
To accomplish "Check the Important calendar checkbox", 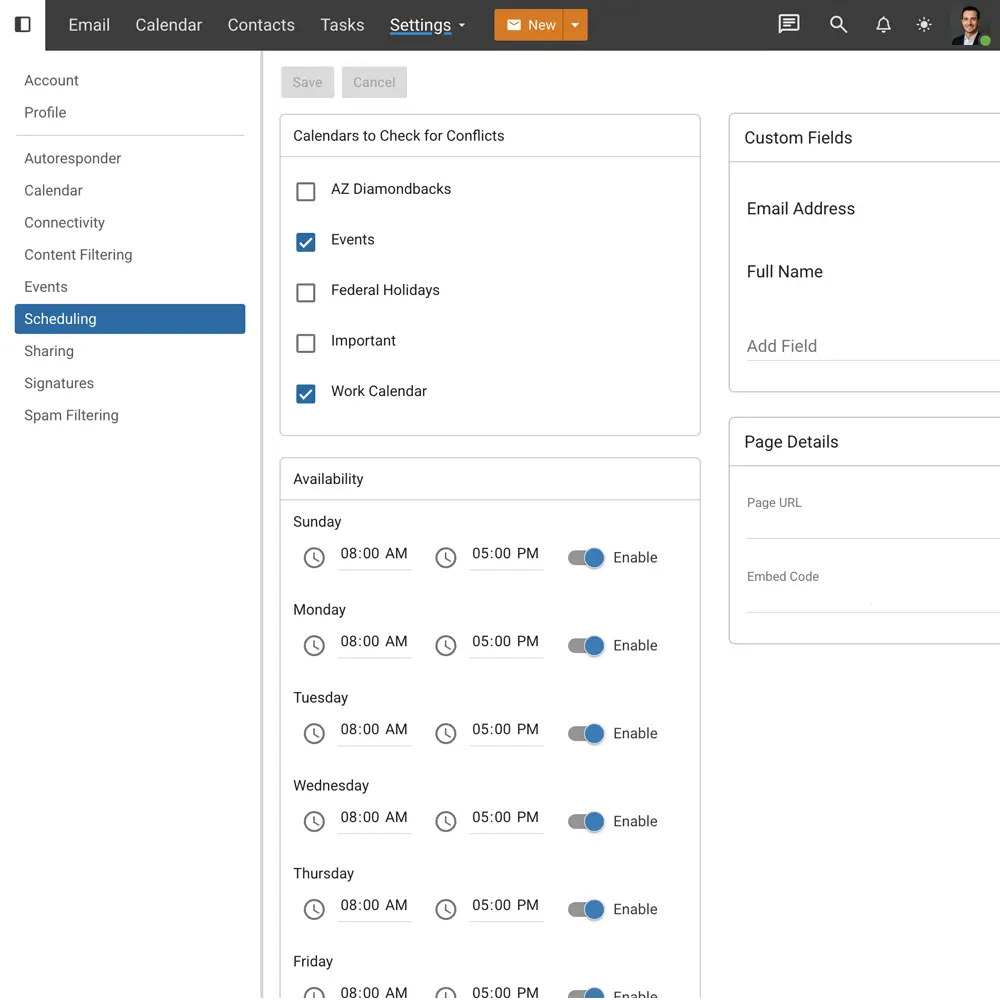I will tap(305, 343).
